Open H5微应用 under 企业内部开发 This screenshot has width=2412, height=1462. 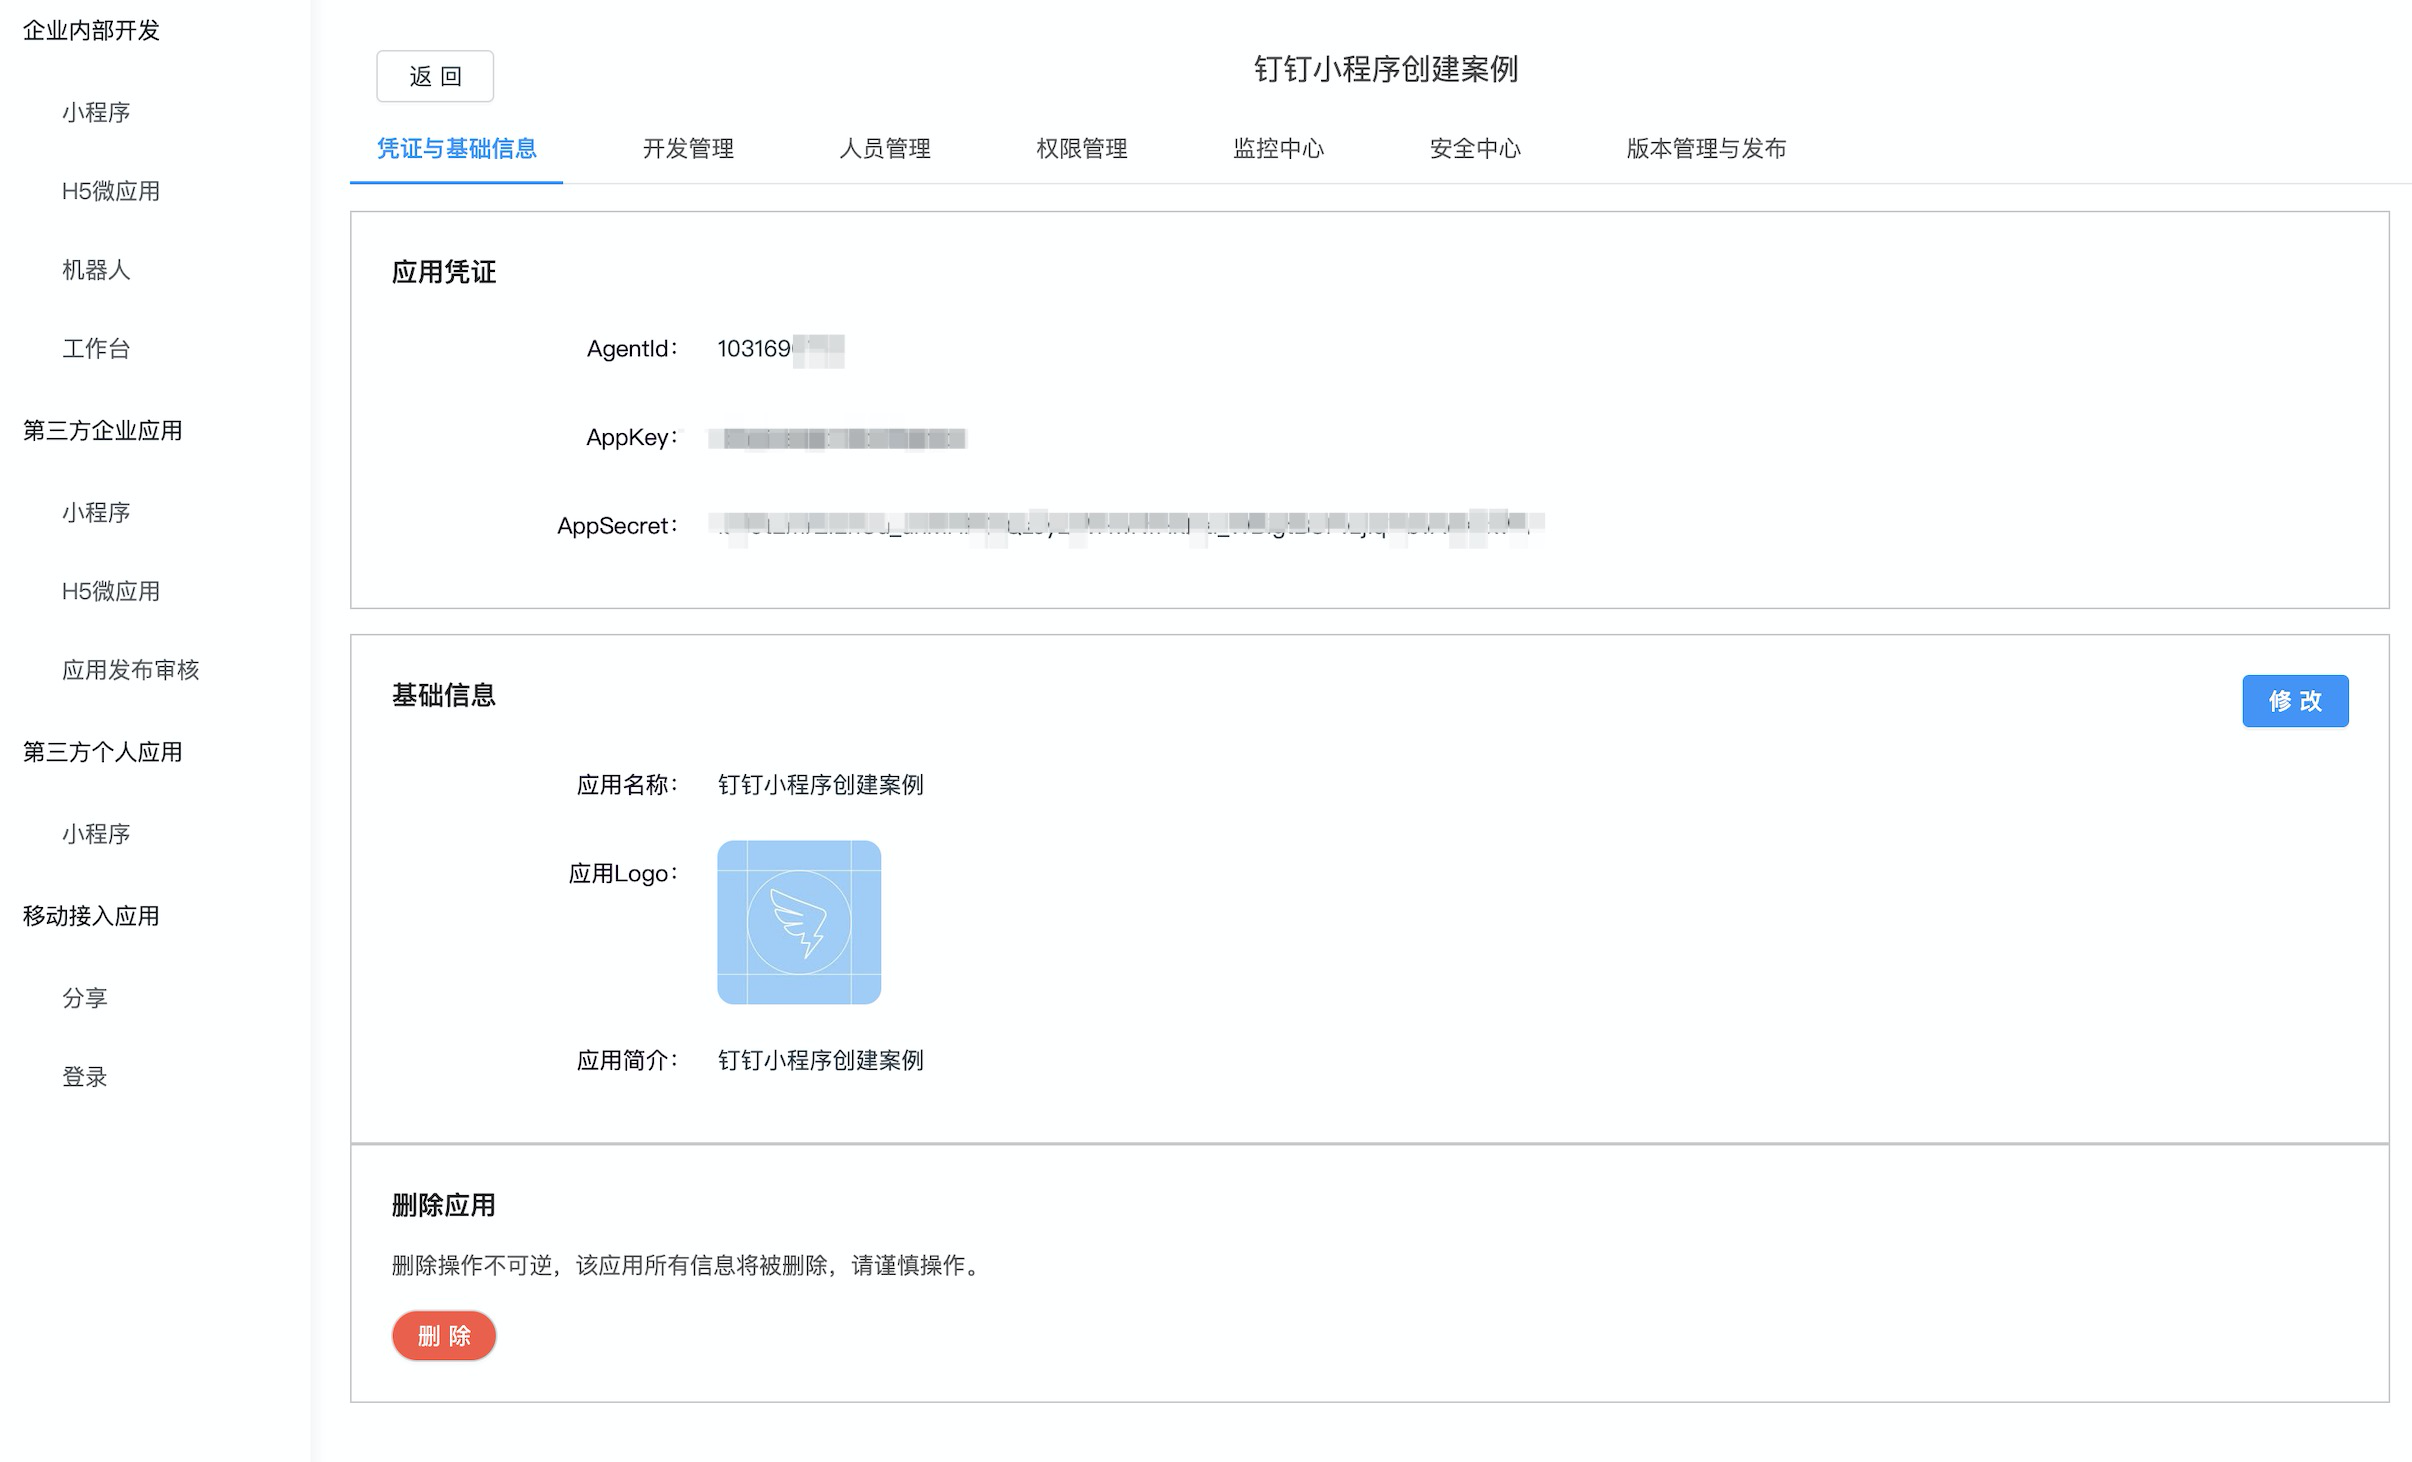(110, 191)
